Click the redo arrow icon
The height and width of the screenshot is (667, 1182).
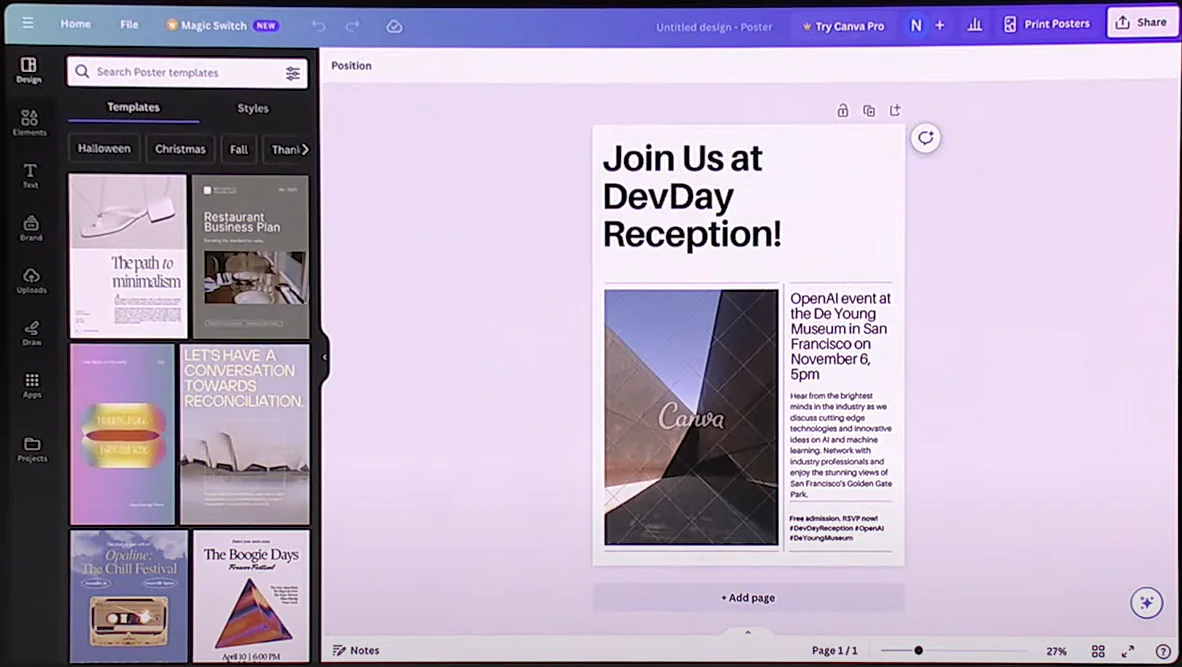pos(352,26)
